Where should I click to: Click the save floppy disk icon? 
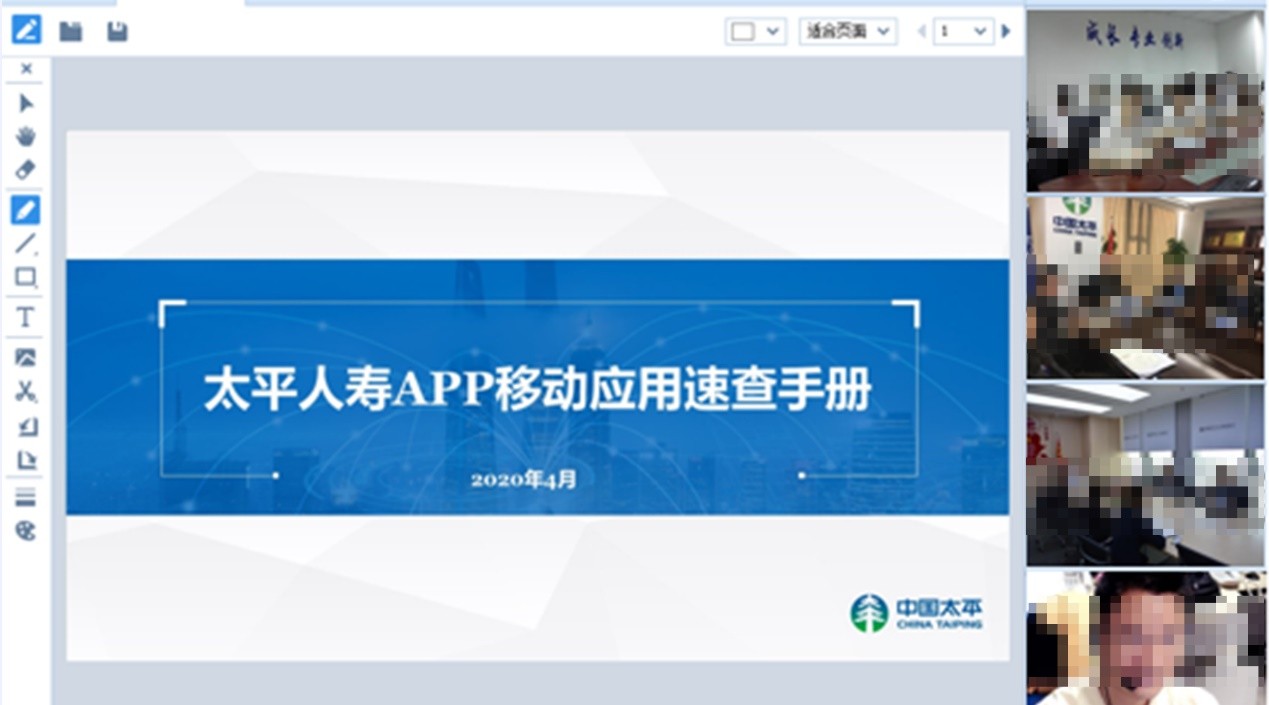pos(117,32)
